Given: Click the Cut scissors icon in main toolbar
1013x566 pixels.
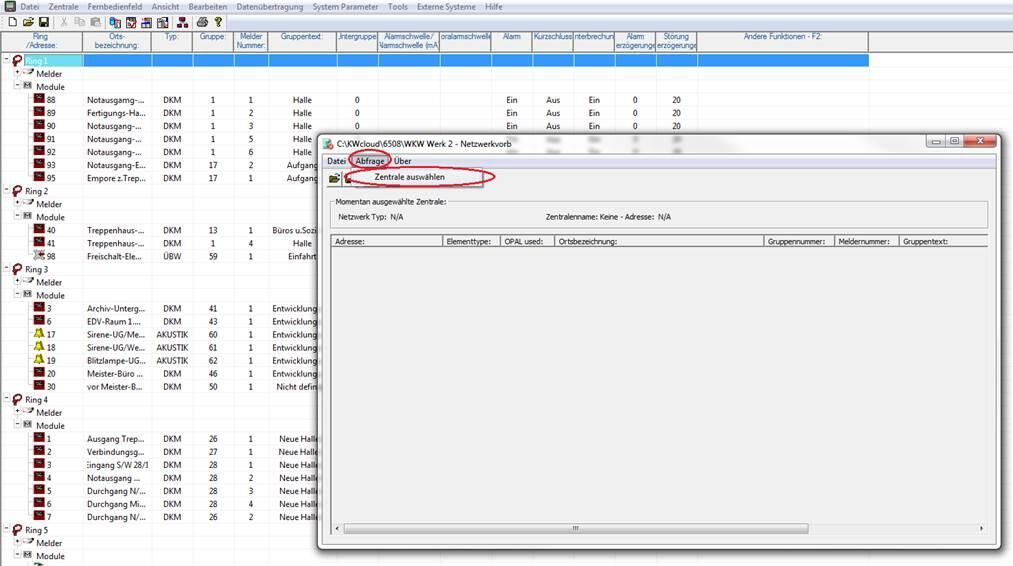Looking at the screenshot, I should tap(64, 22).
